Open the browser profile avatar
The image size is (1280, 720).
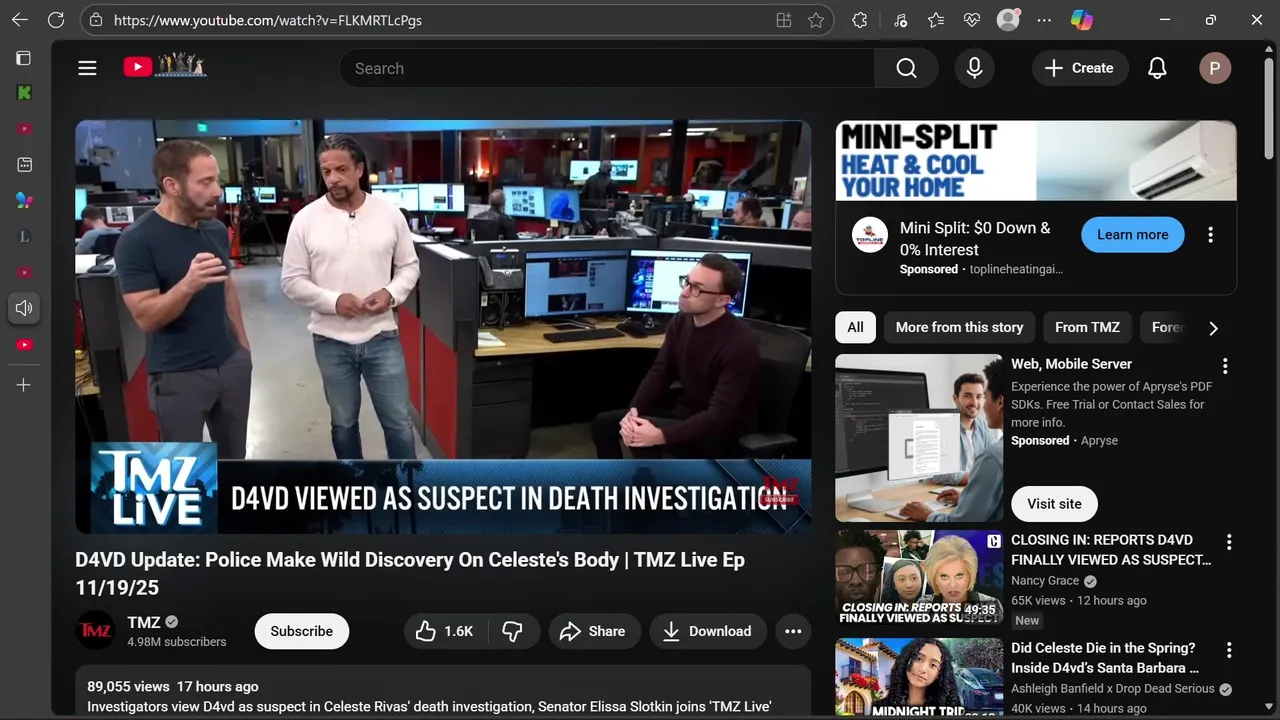point(1008,20)
